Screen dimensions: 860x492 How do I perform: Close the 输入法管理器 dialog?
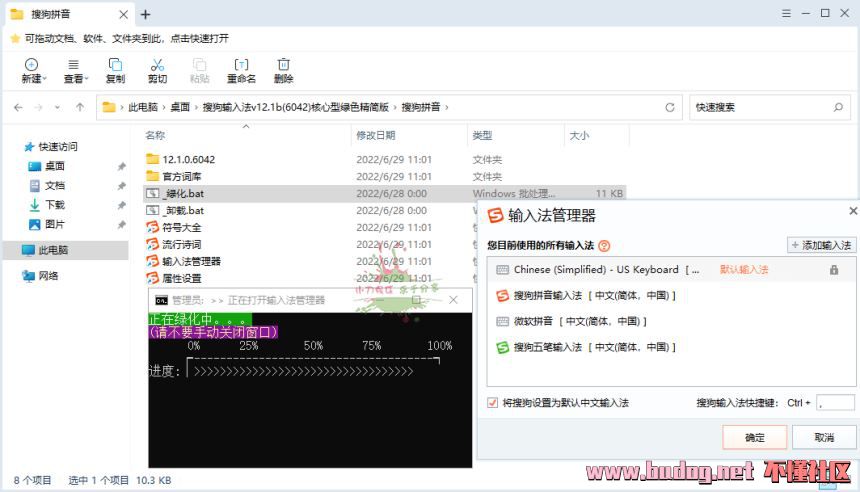click(x=853, y=211)
